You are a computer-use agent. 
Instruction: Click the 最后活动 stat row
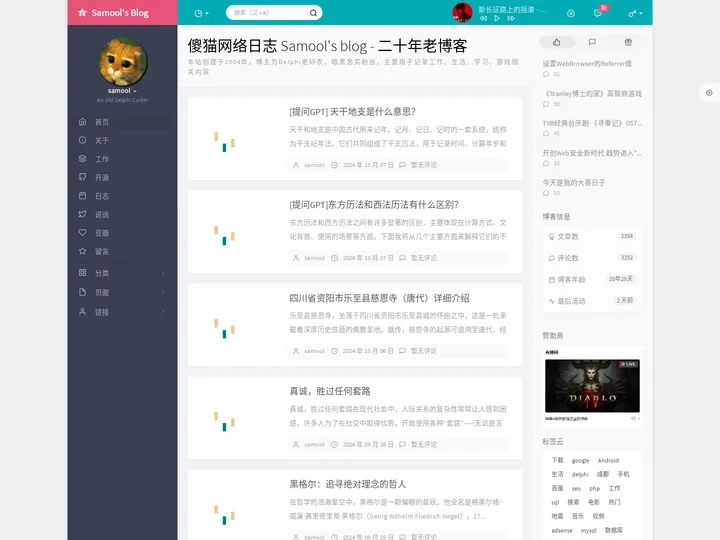pos(592,301)
